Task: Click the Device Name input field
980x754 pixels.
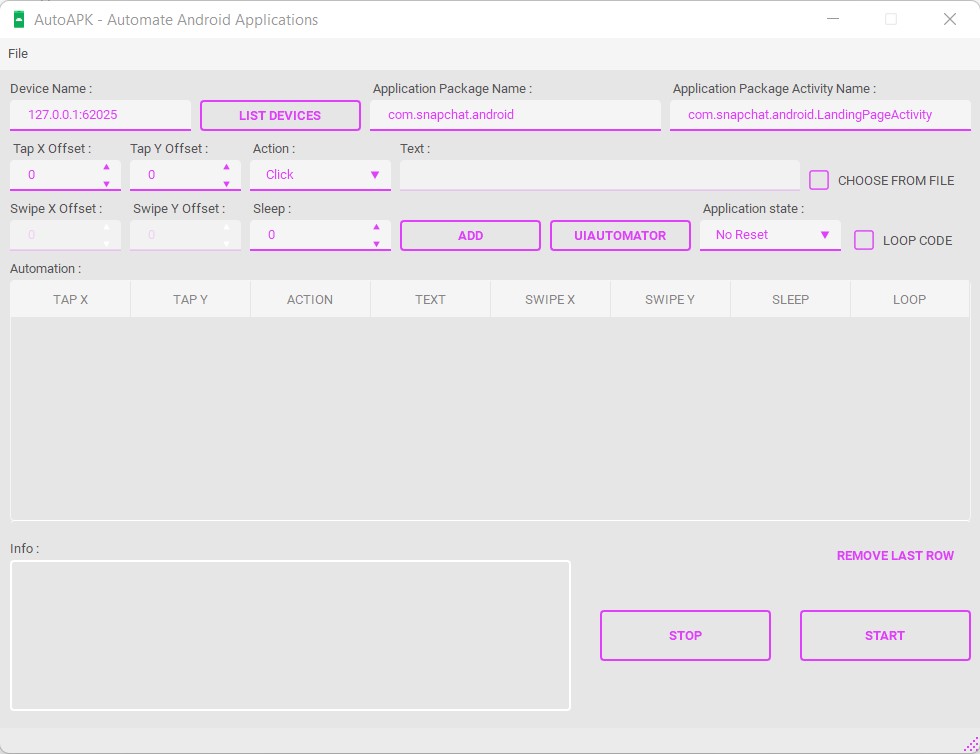Action: coord(100,115)
